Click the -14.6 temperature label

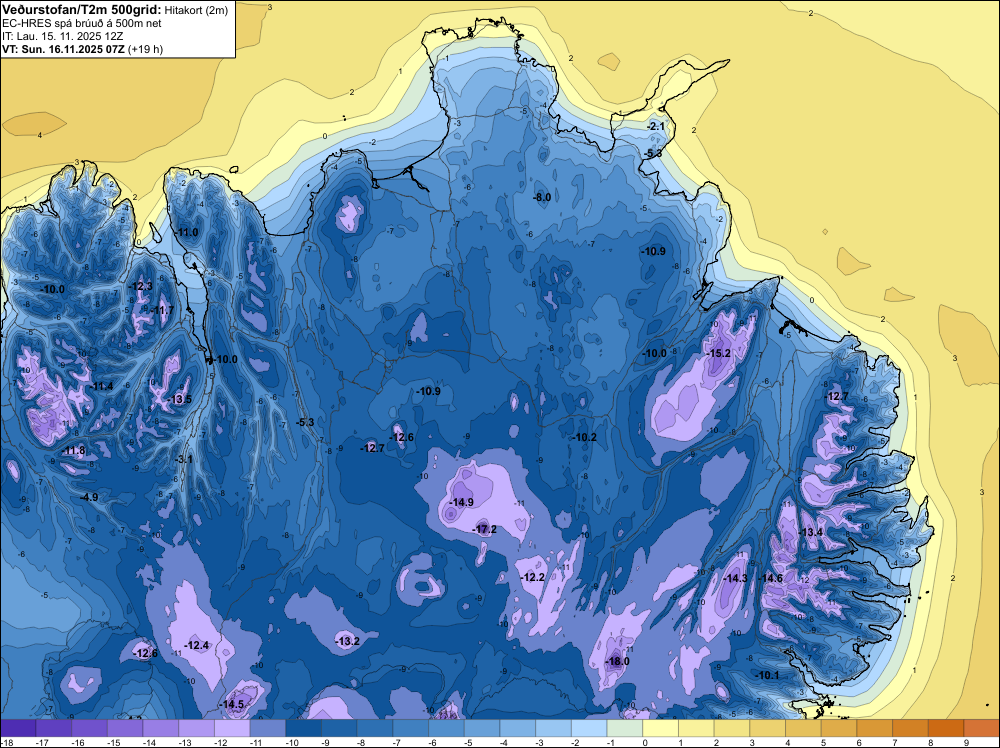click(x=770, y=578)
